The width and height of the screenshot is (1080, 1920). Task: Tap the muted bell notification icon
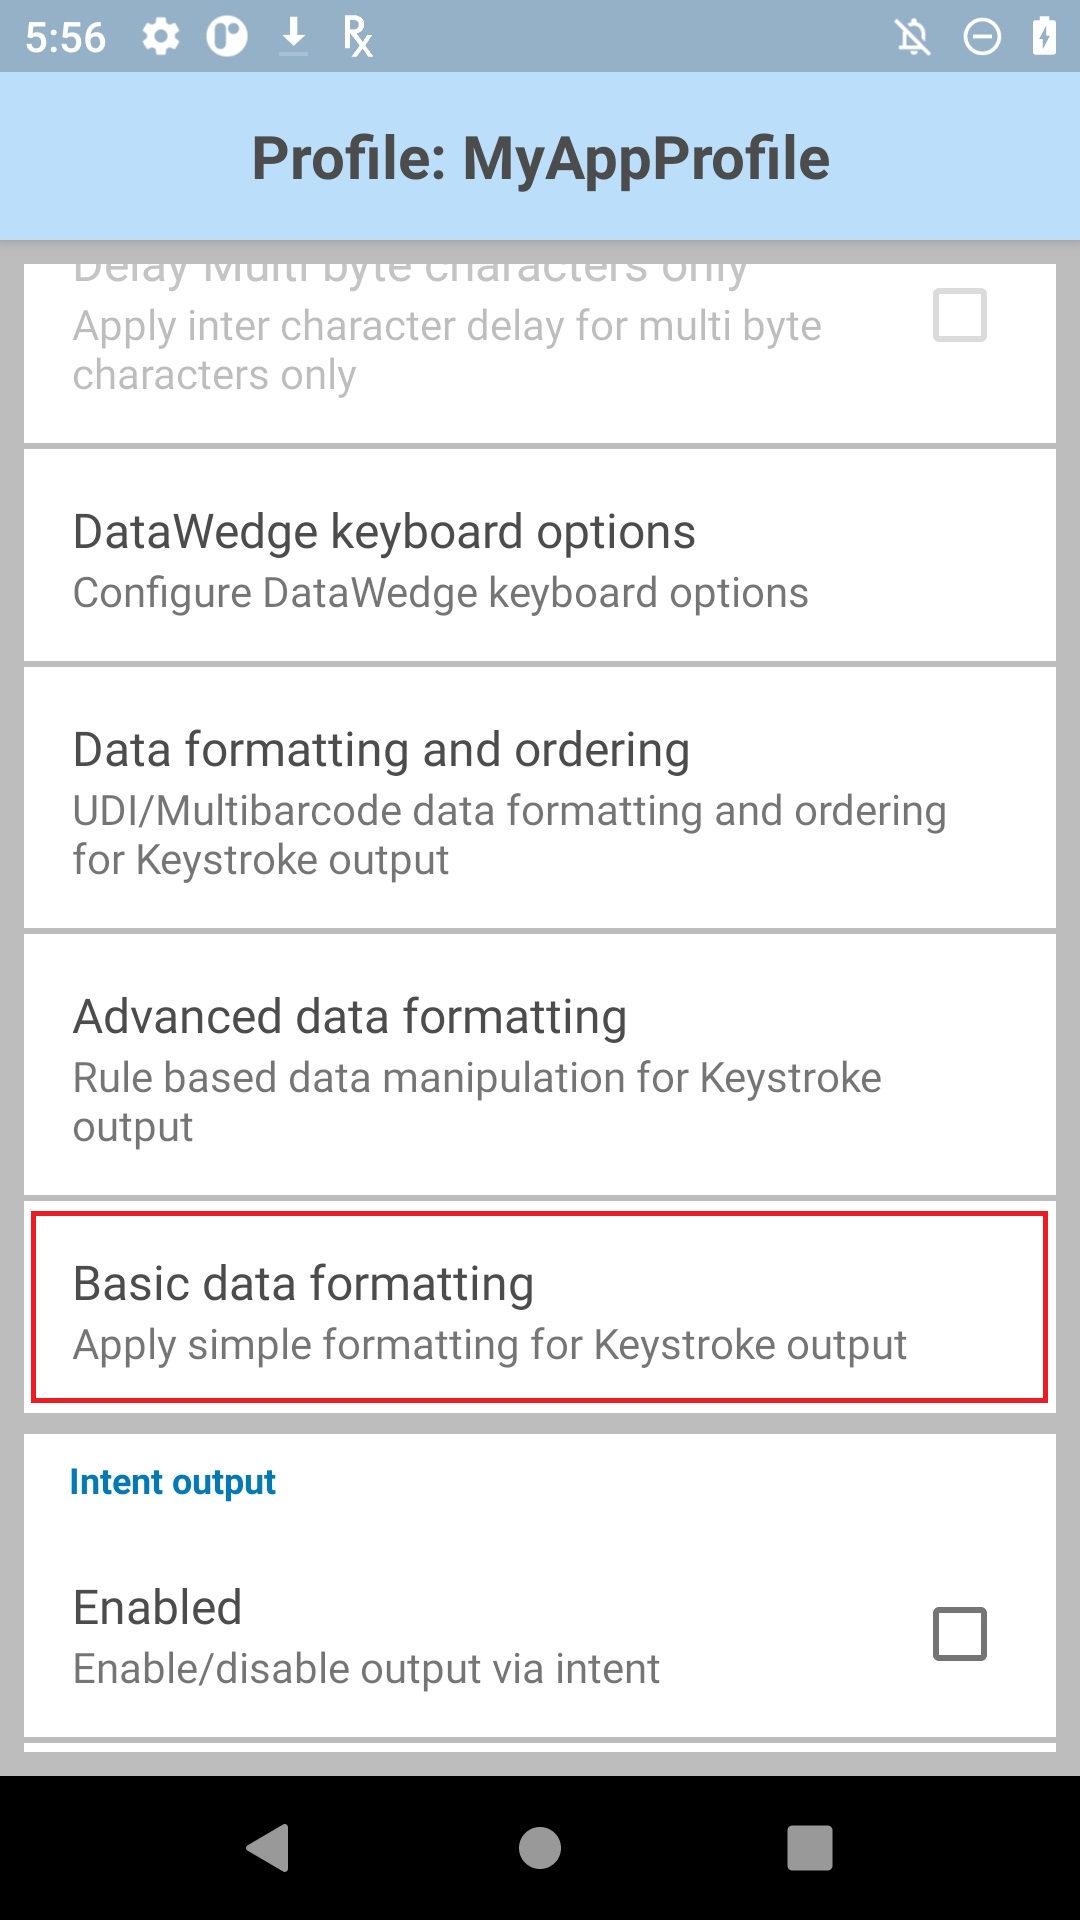pos(913,37)
